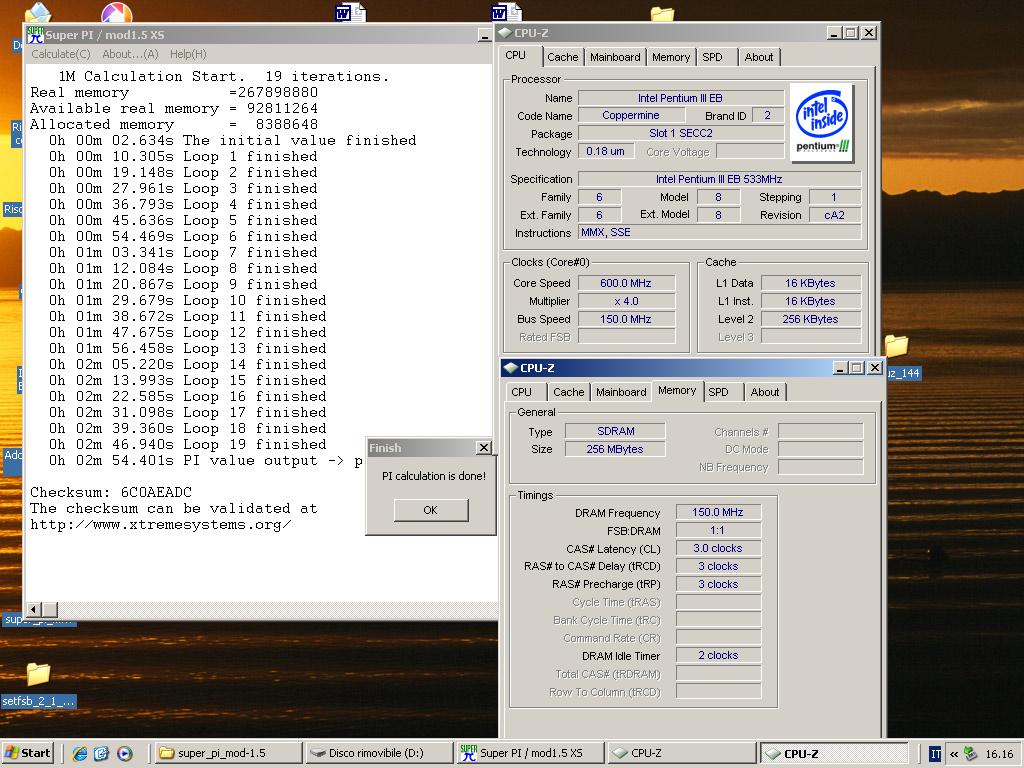This screenshot has width=1024, height=768.
Task: Select Cache tab in upper CPU-Z window
Action: point(562,57)
